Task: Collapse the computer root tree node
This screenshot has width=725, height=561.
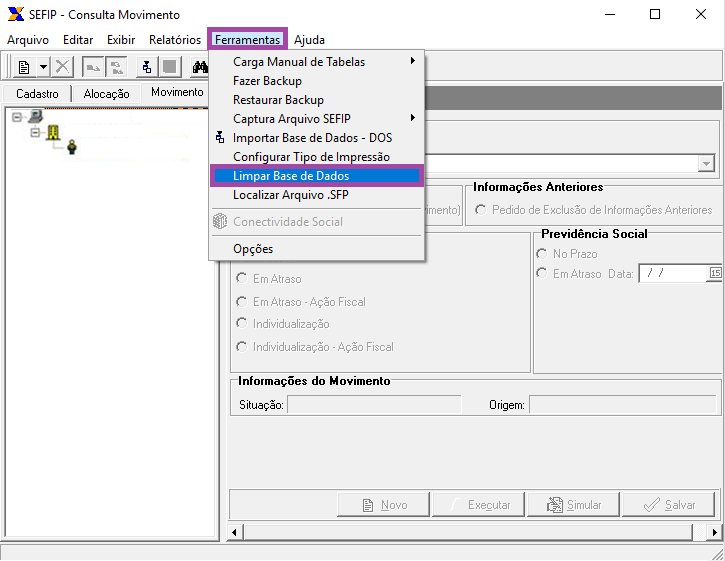Action: click(x=17, y=117)
